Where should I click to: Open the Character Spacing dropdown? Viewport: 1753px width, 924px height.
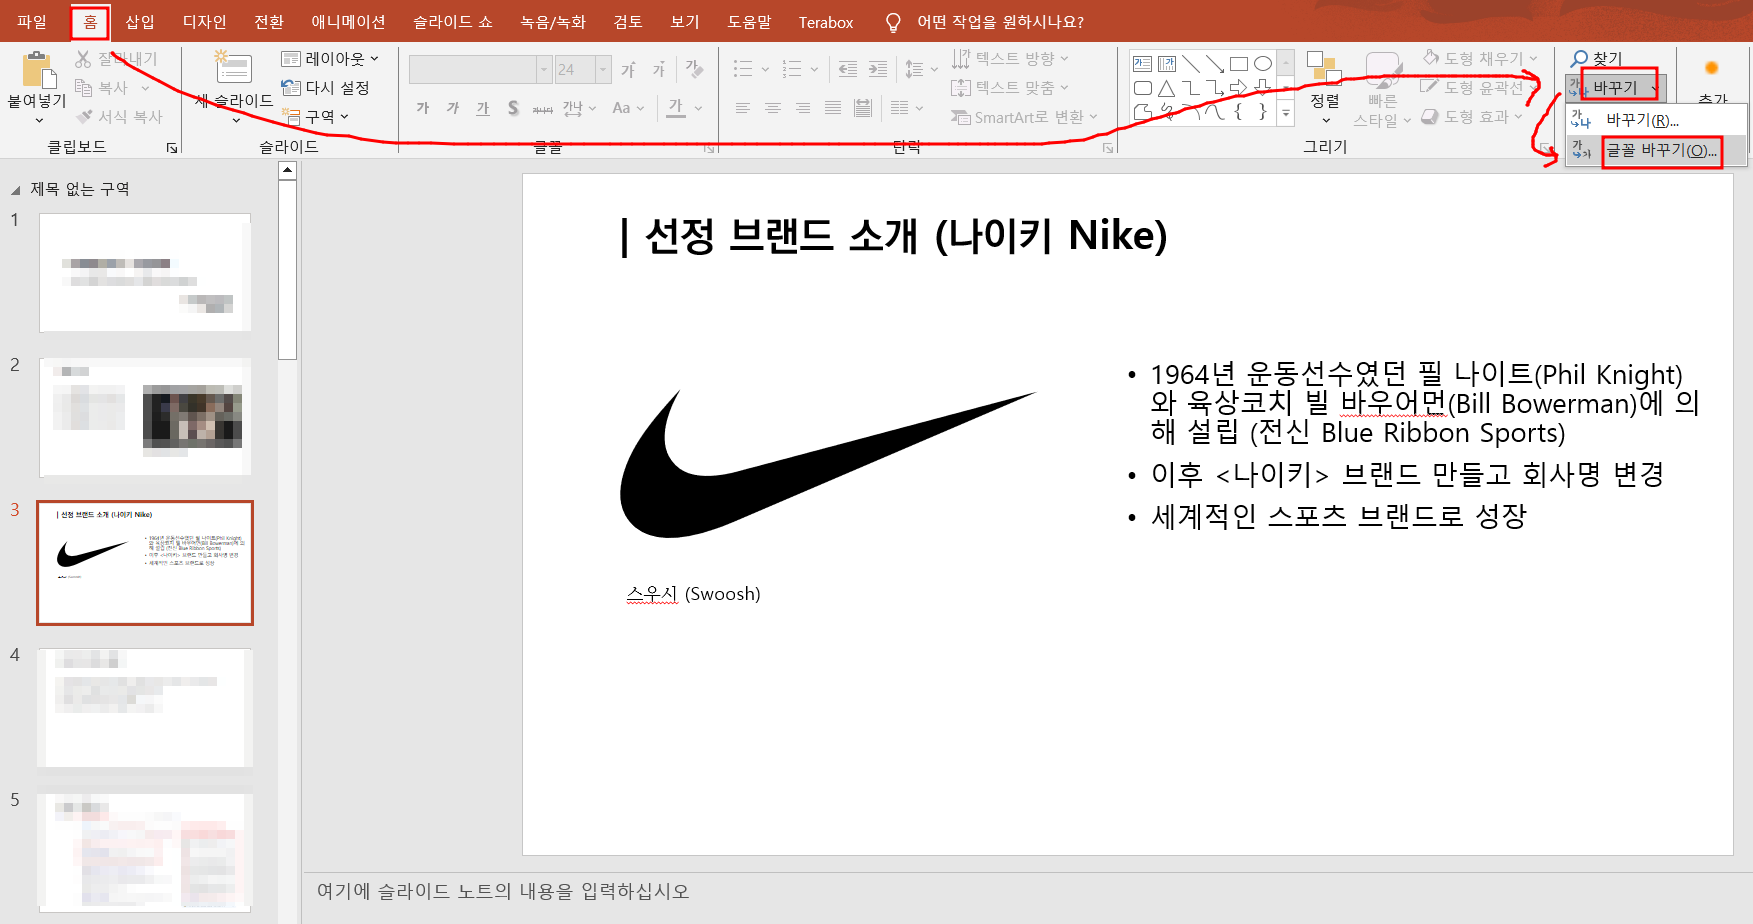[579, 108]
